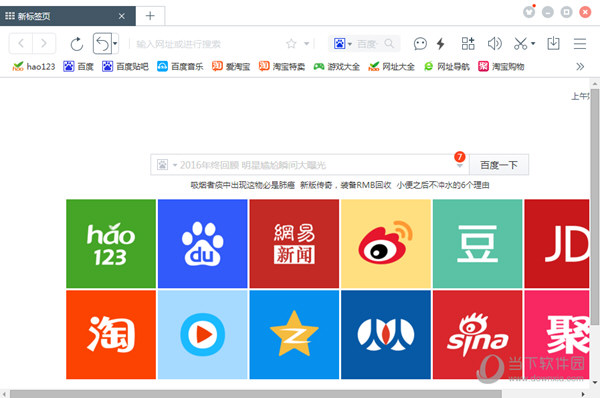
Task: Click the undo closed tab icon
Action: pos(102,44)
